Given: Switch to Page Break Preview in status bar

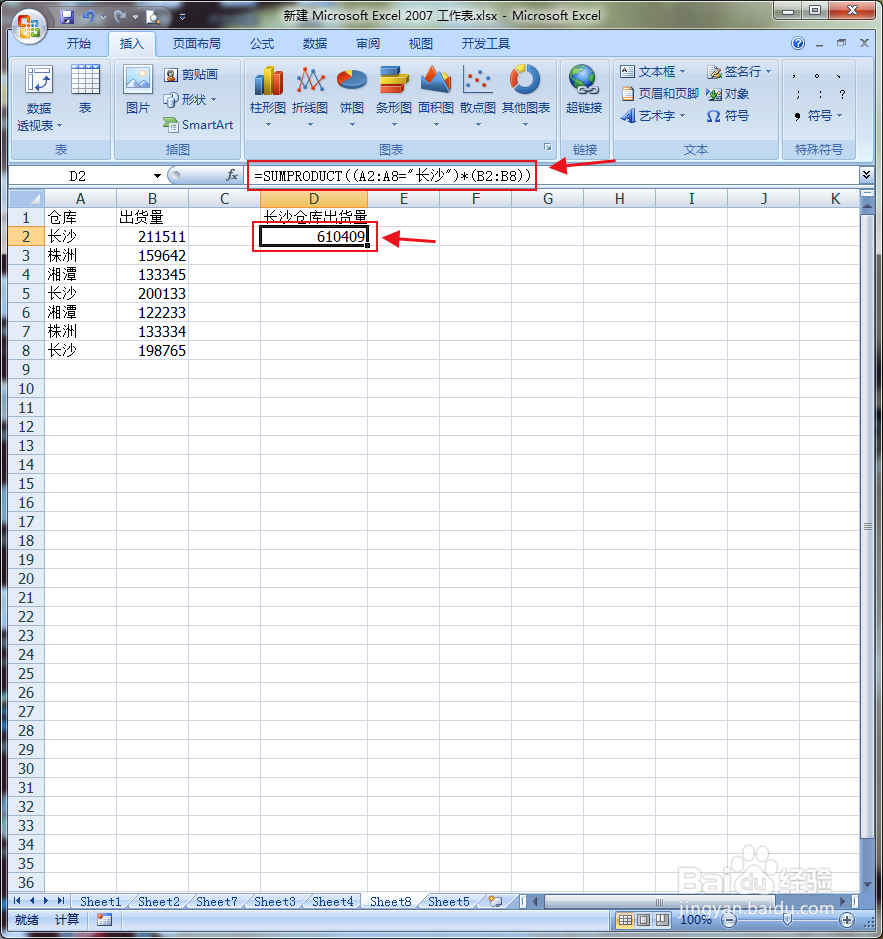Looking at the screenshot, I should point(662,920).
